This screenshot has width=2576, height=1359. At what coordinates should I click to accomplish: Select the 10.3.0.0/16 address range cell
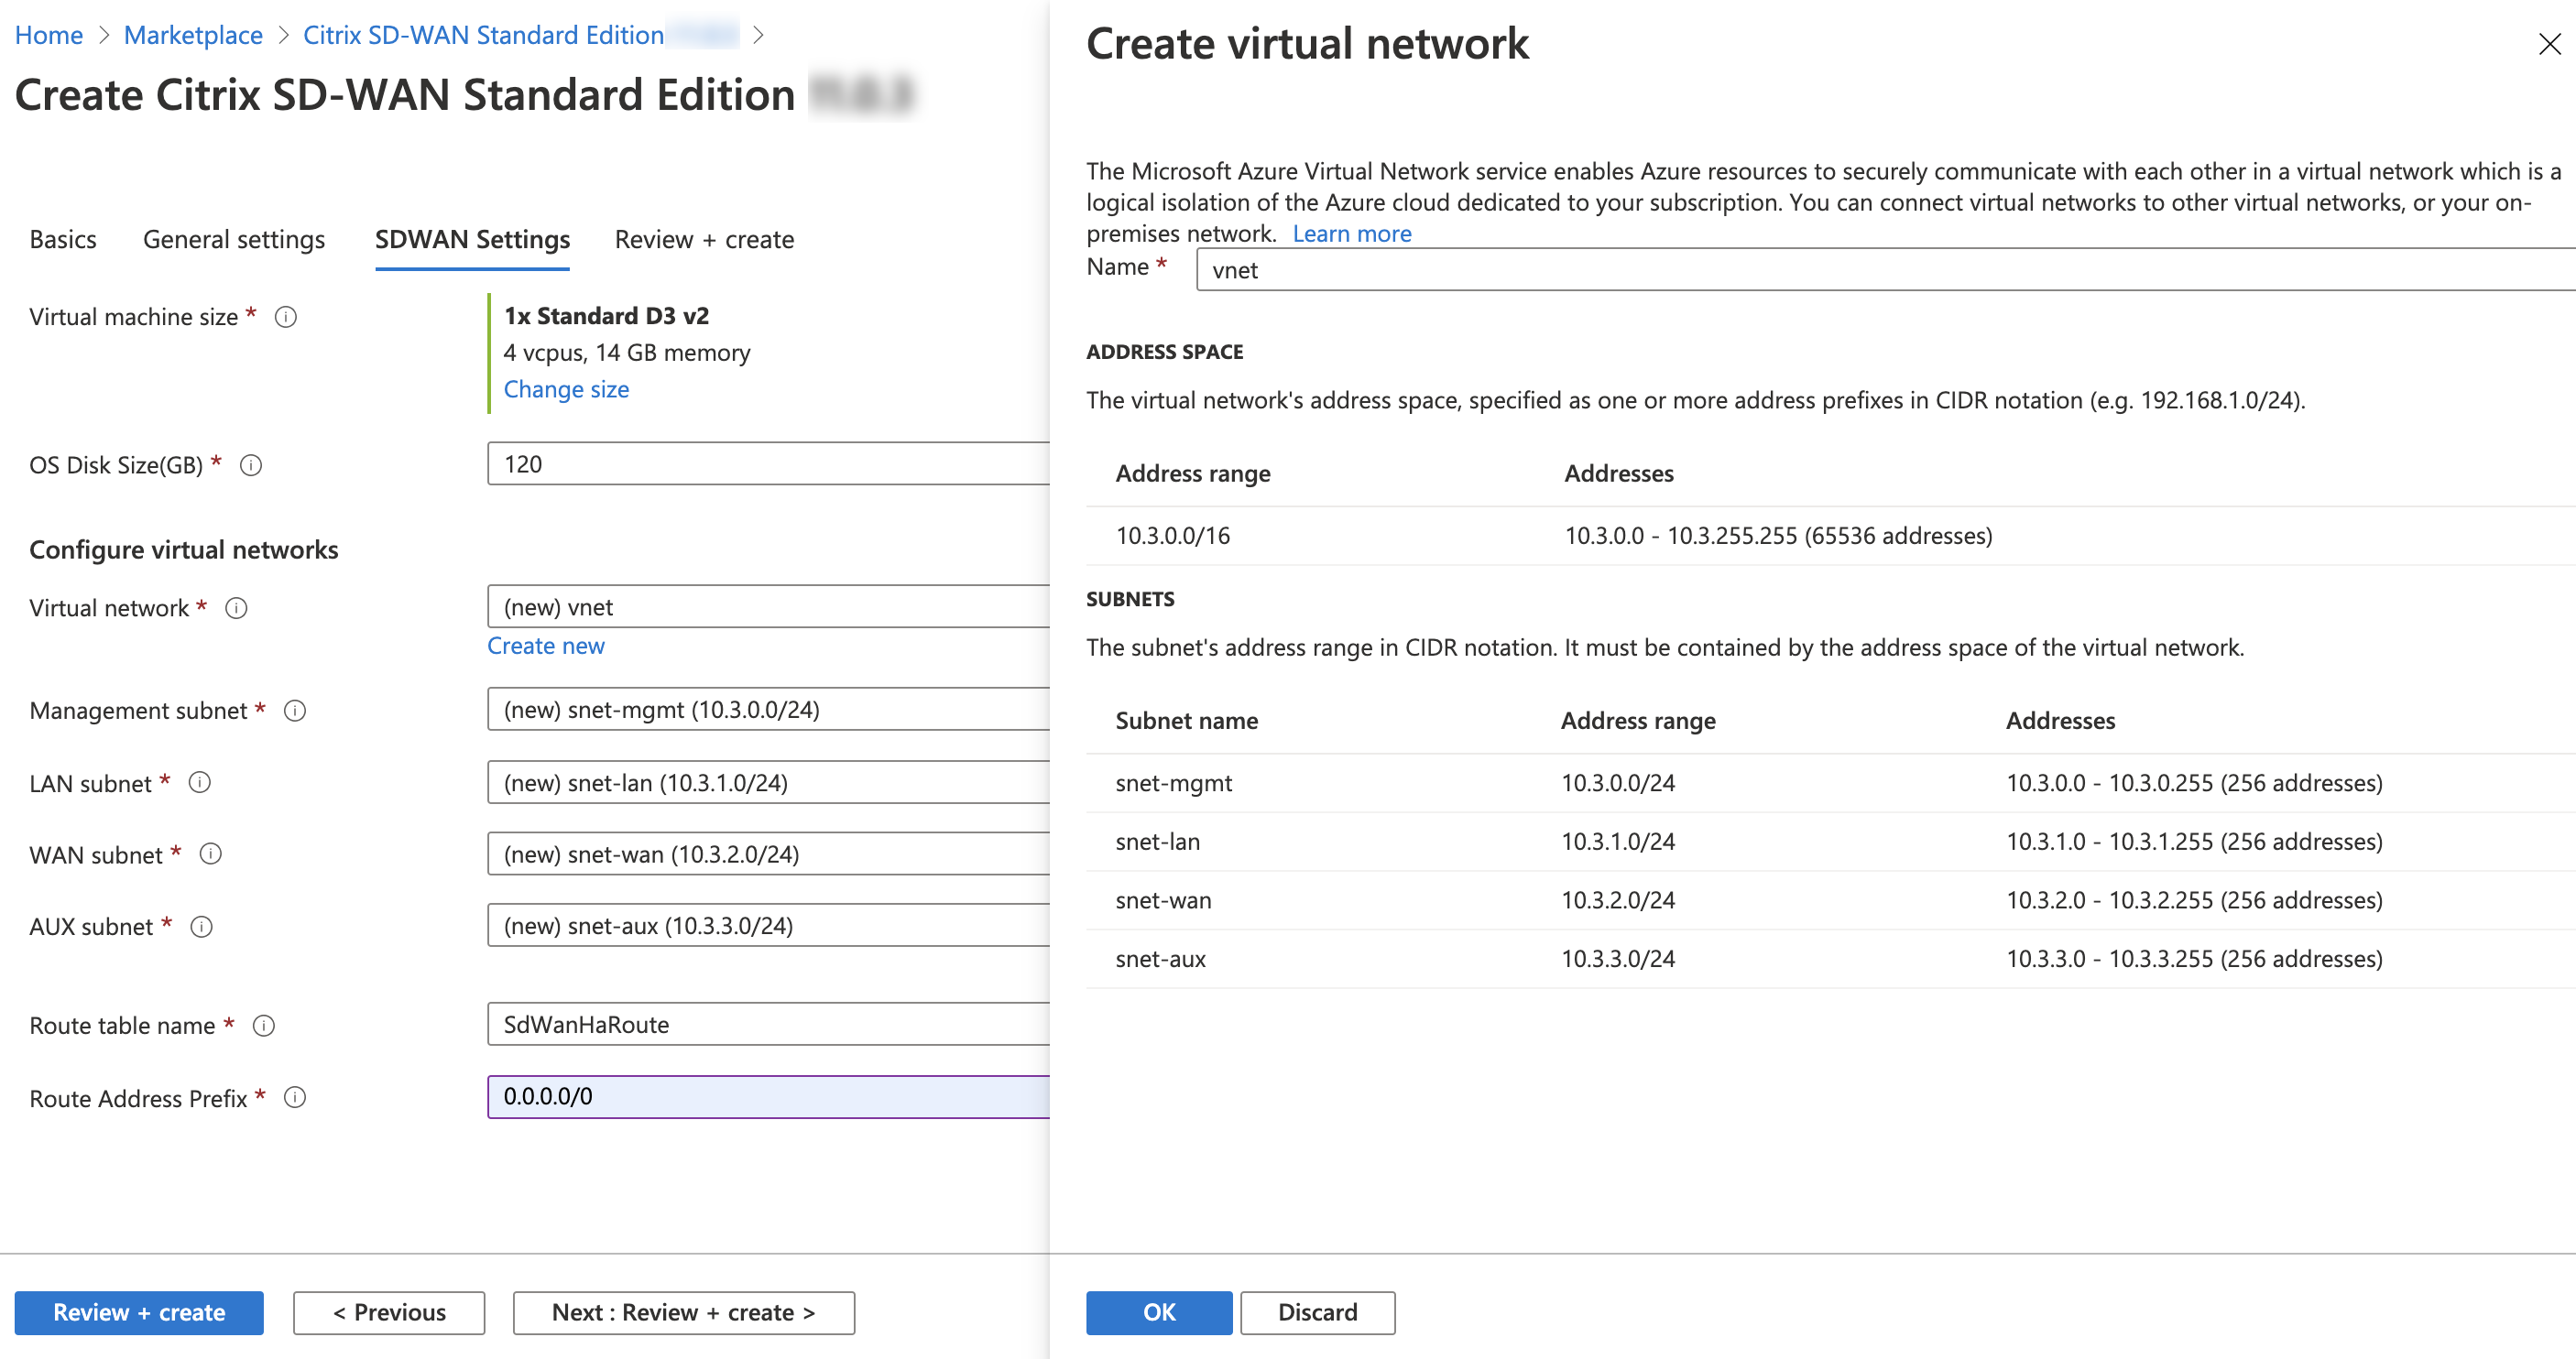tap(1173, 536)
